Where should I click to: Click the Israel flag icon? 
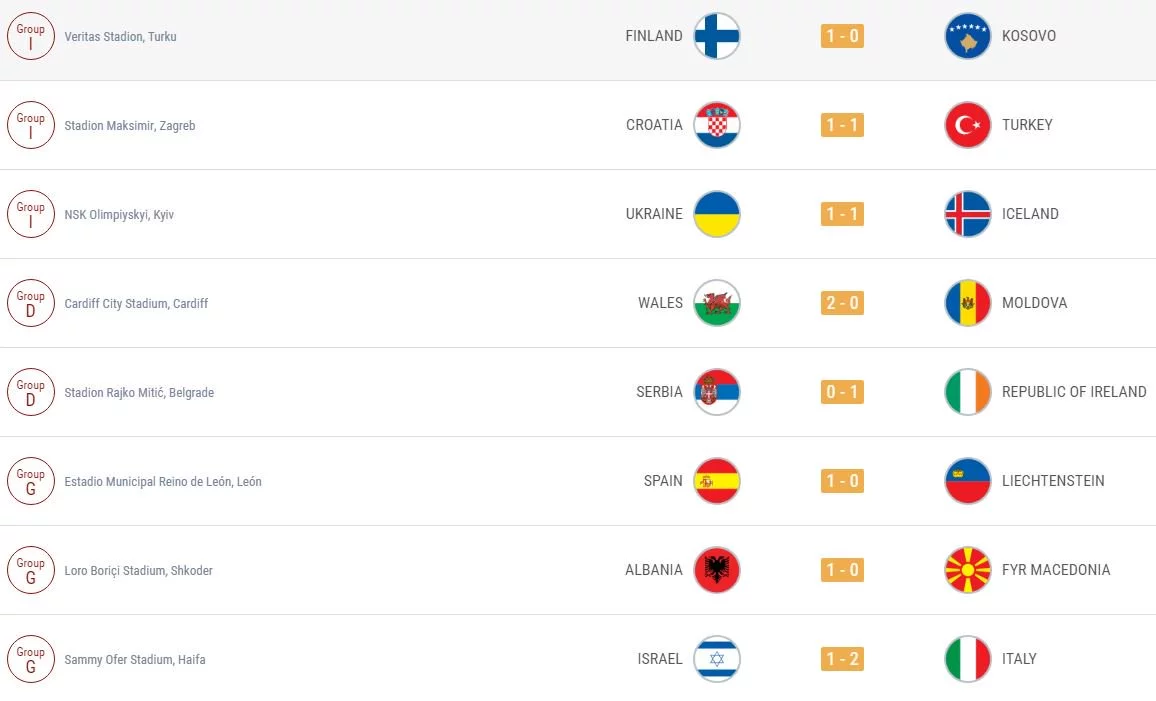[x=716, y=659]
